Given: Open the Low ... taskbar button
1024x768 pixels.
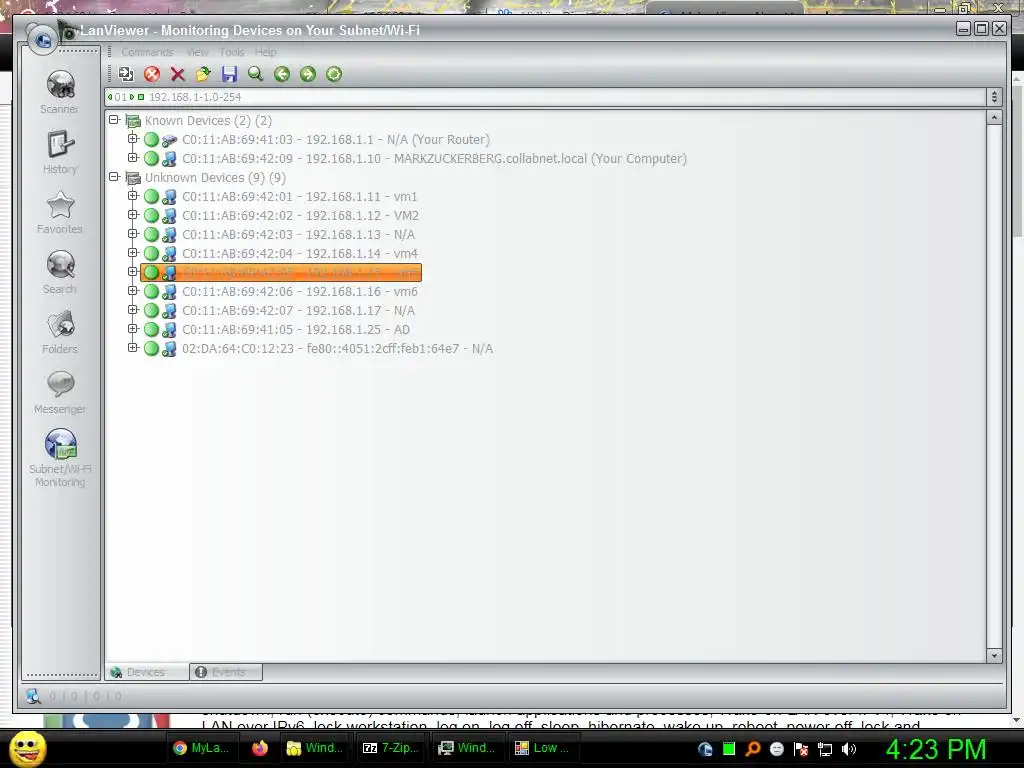Looking at the screenshot, I should point(542,748).
